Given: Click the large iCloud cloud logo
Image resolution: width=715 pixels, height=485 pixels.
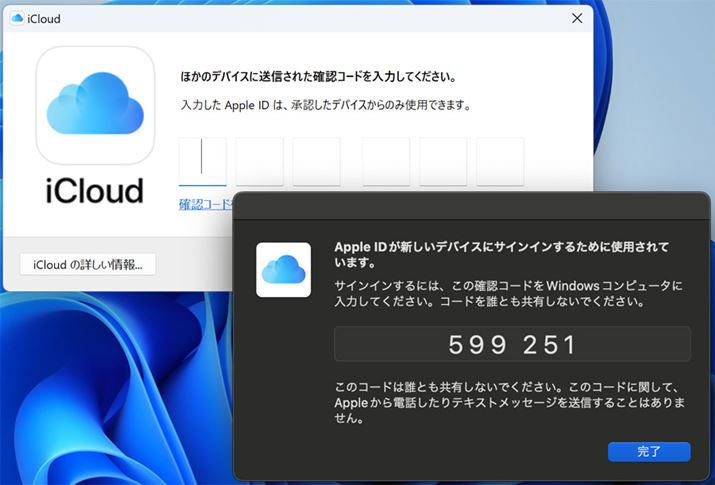Looking at the screenshot, I should point(95,105).
